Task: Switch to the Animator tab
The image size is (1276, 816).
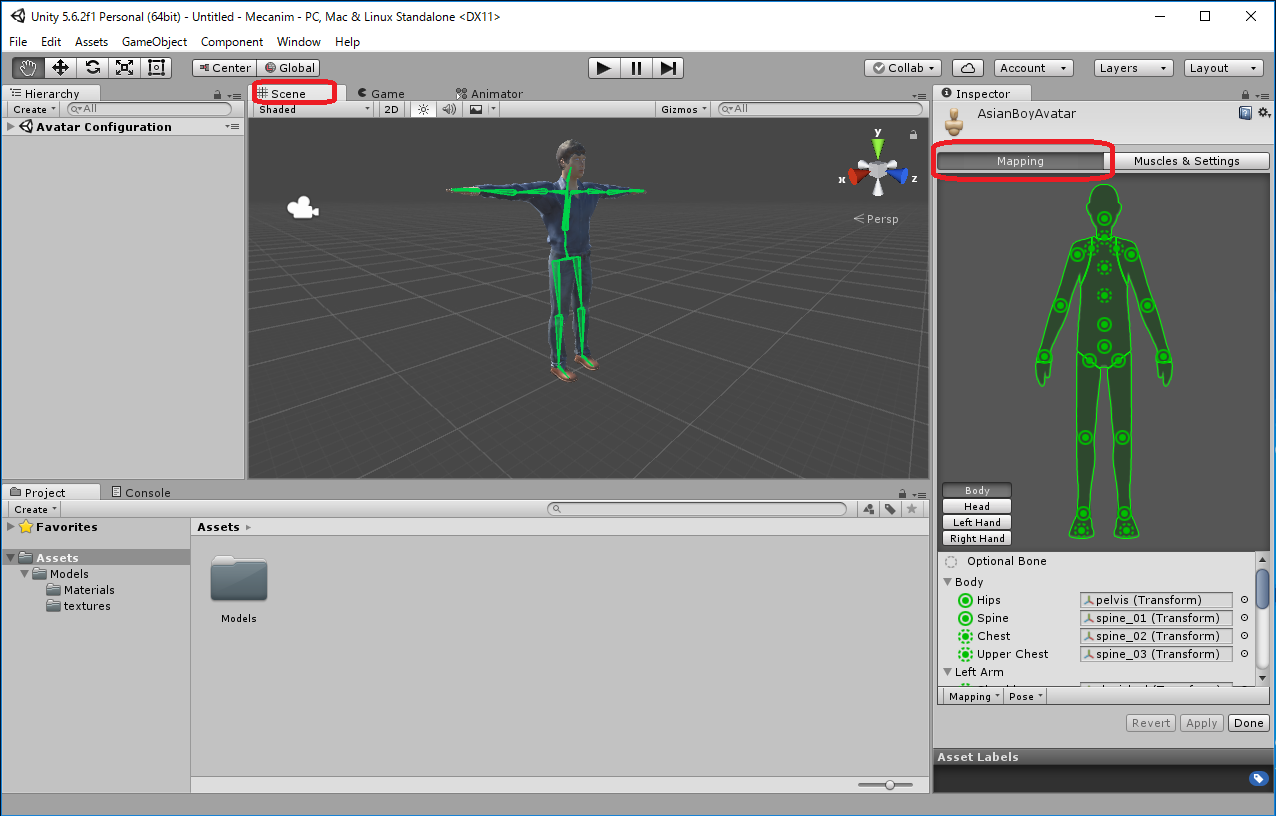Action: tap(489, 94)
